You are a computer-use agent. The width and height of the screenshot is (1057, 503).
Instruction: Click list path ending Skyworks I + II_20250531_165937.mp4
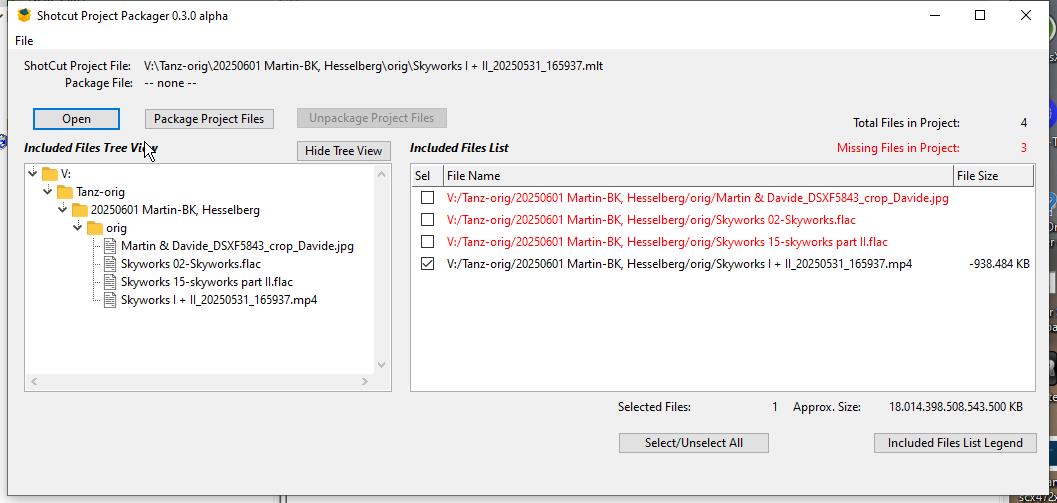tap(680, 264)
